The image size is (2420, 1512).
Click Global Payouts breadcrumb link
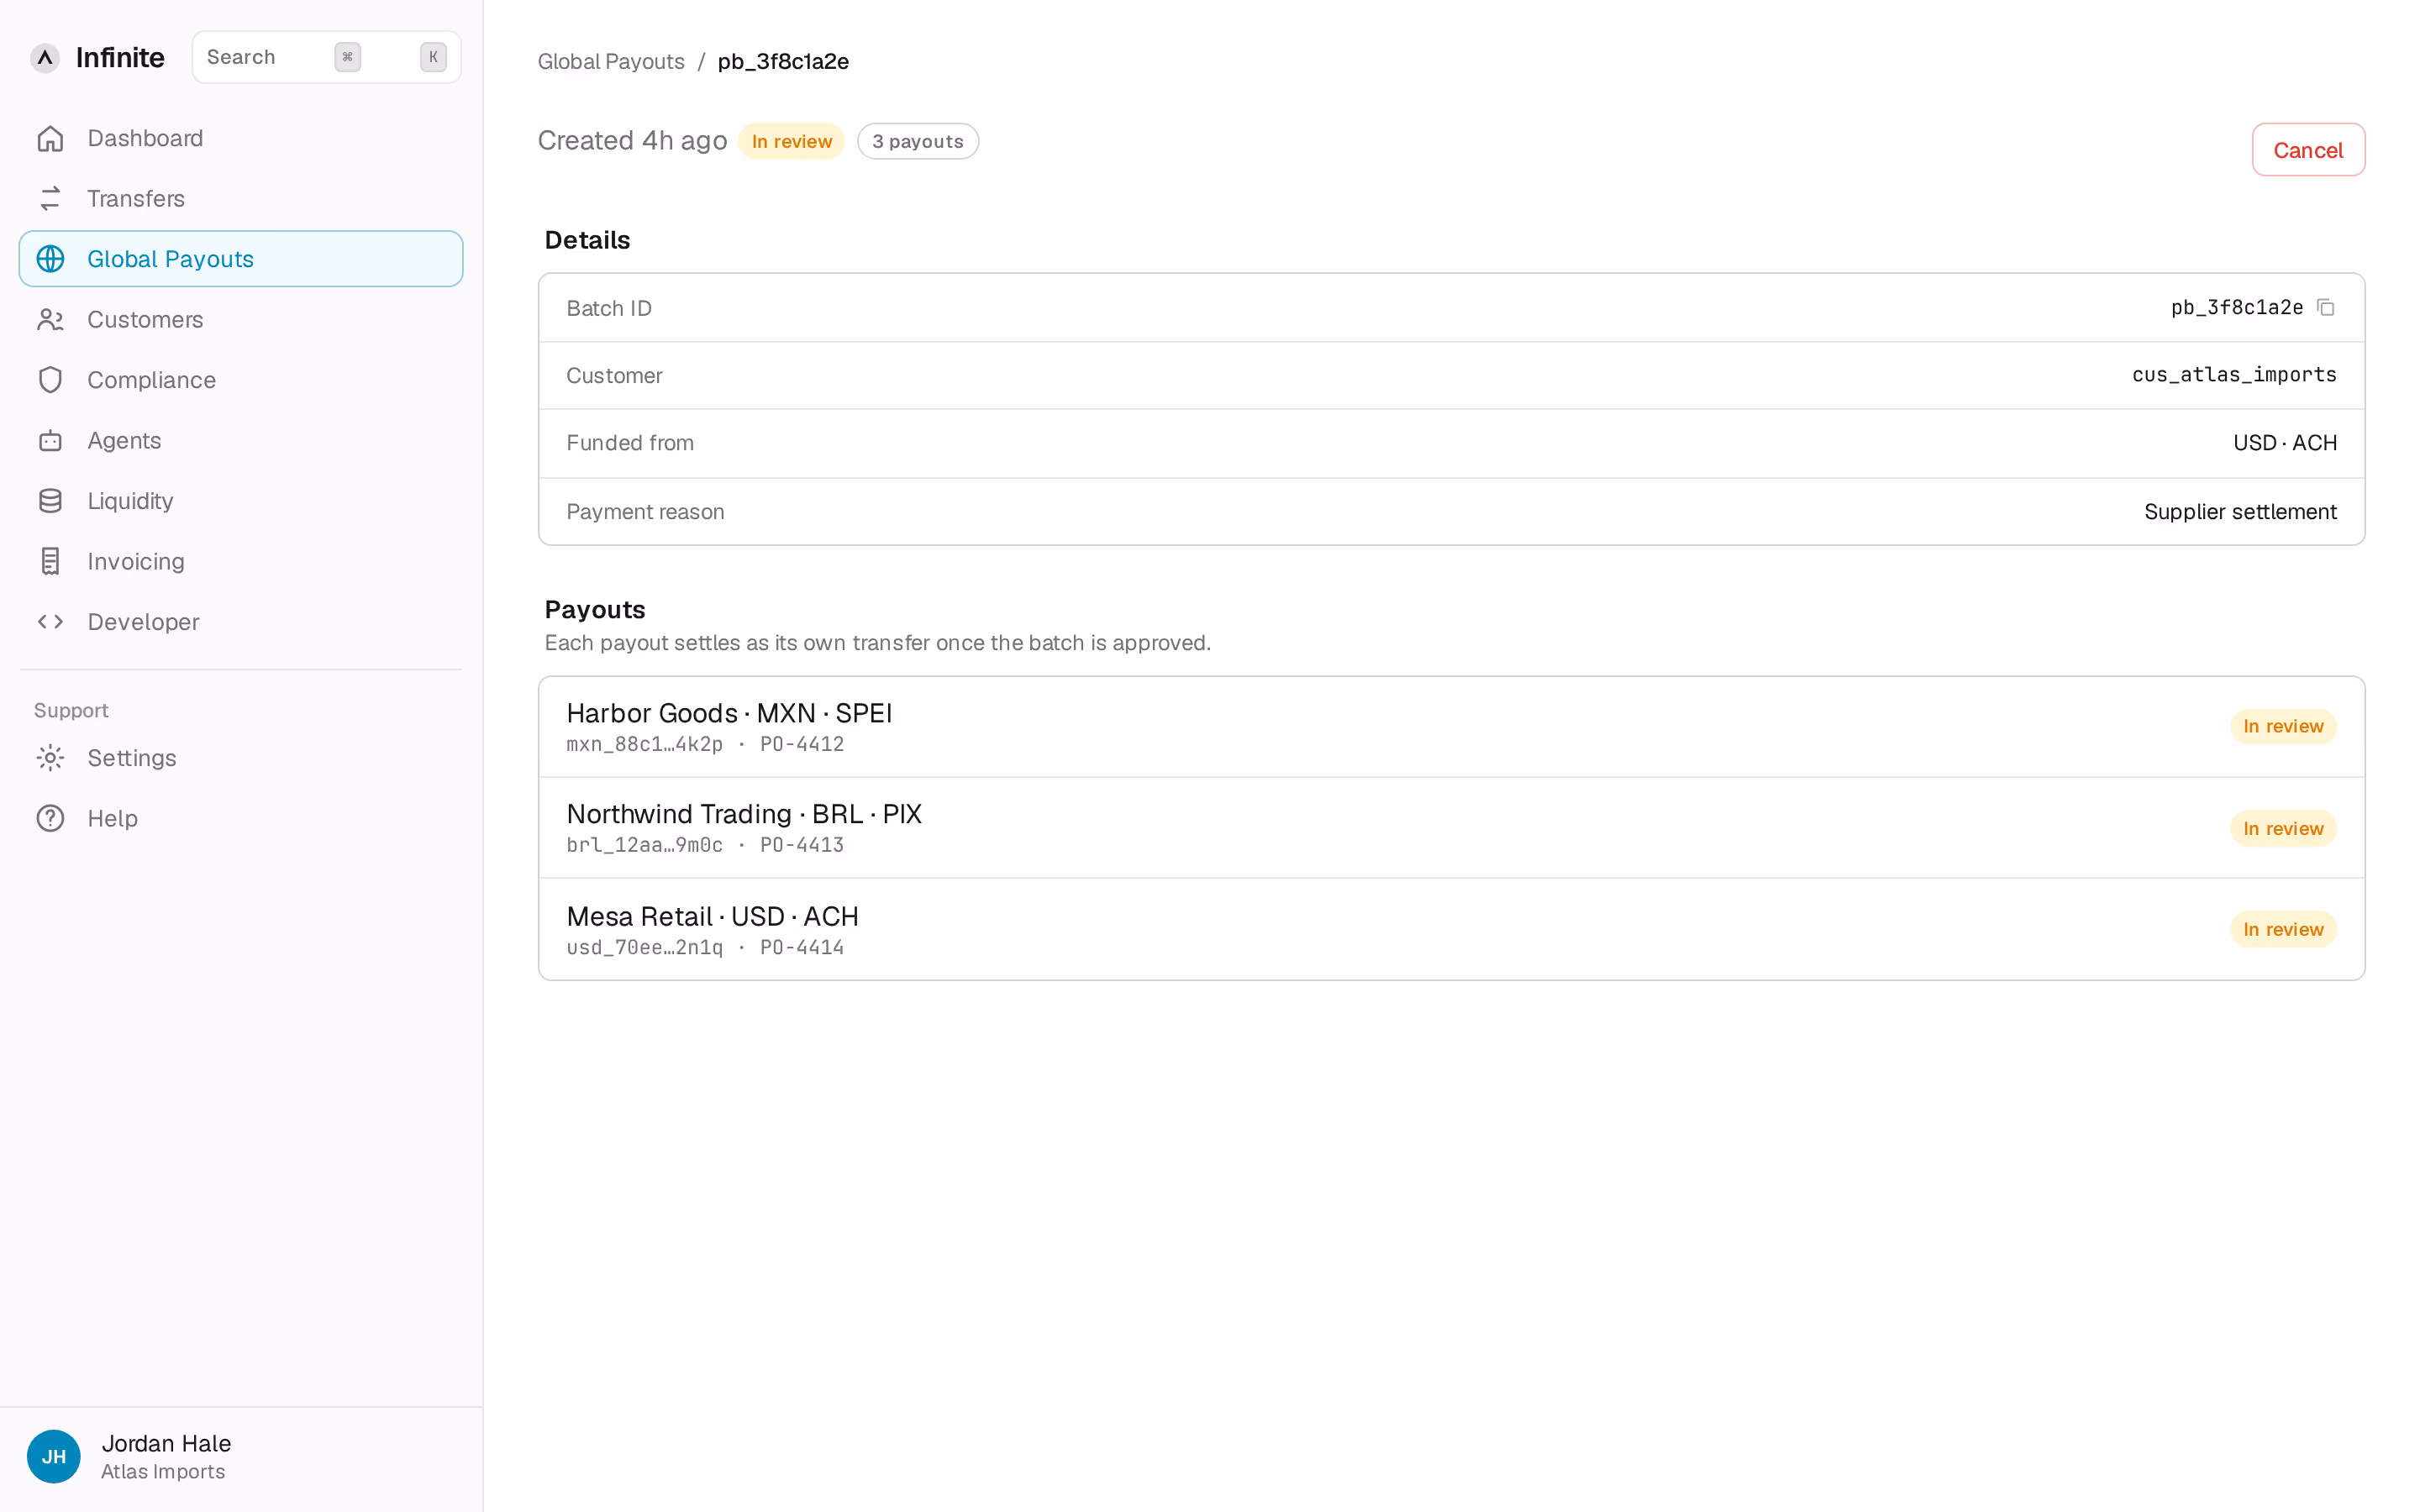coord(611,62)
